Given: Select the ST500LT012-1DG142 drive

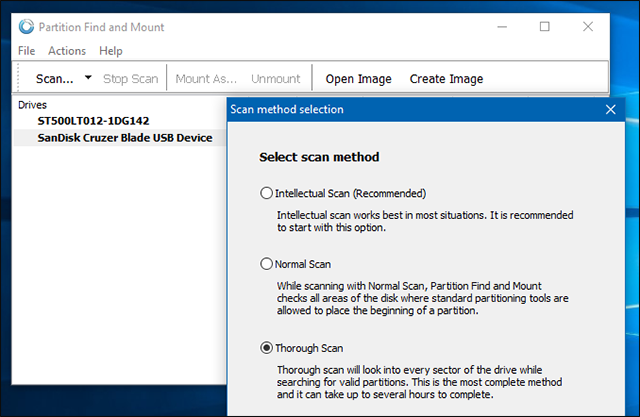Looking at the screenshot, I should [93, 121].
